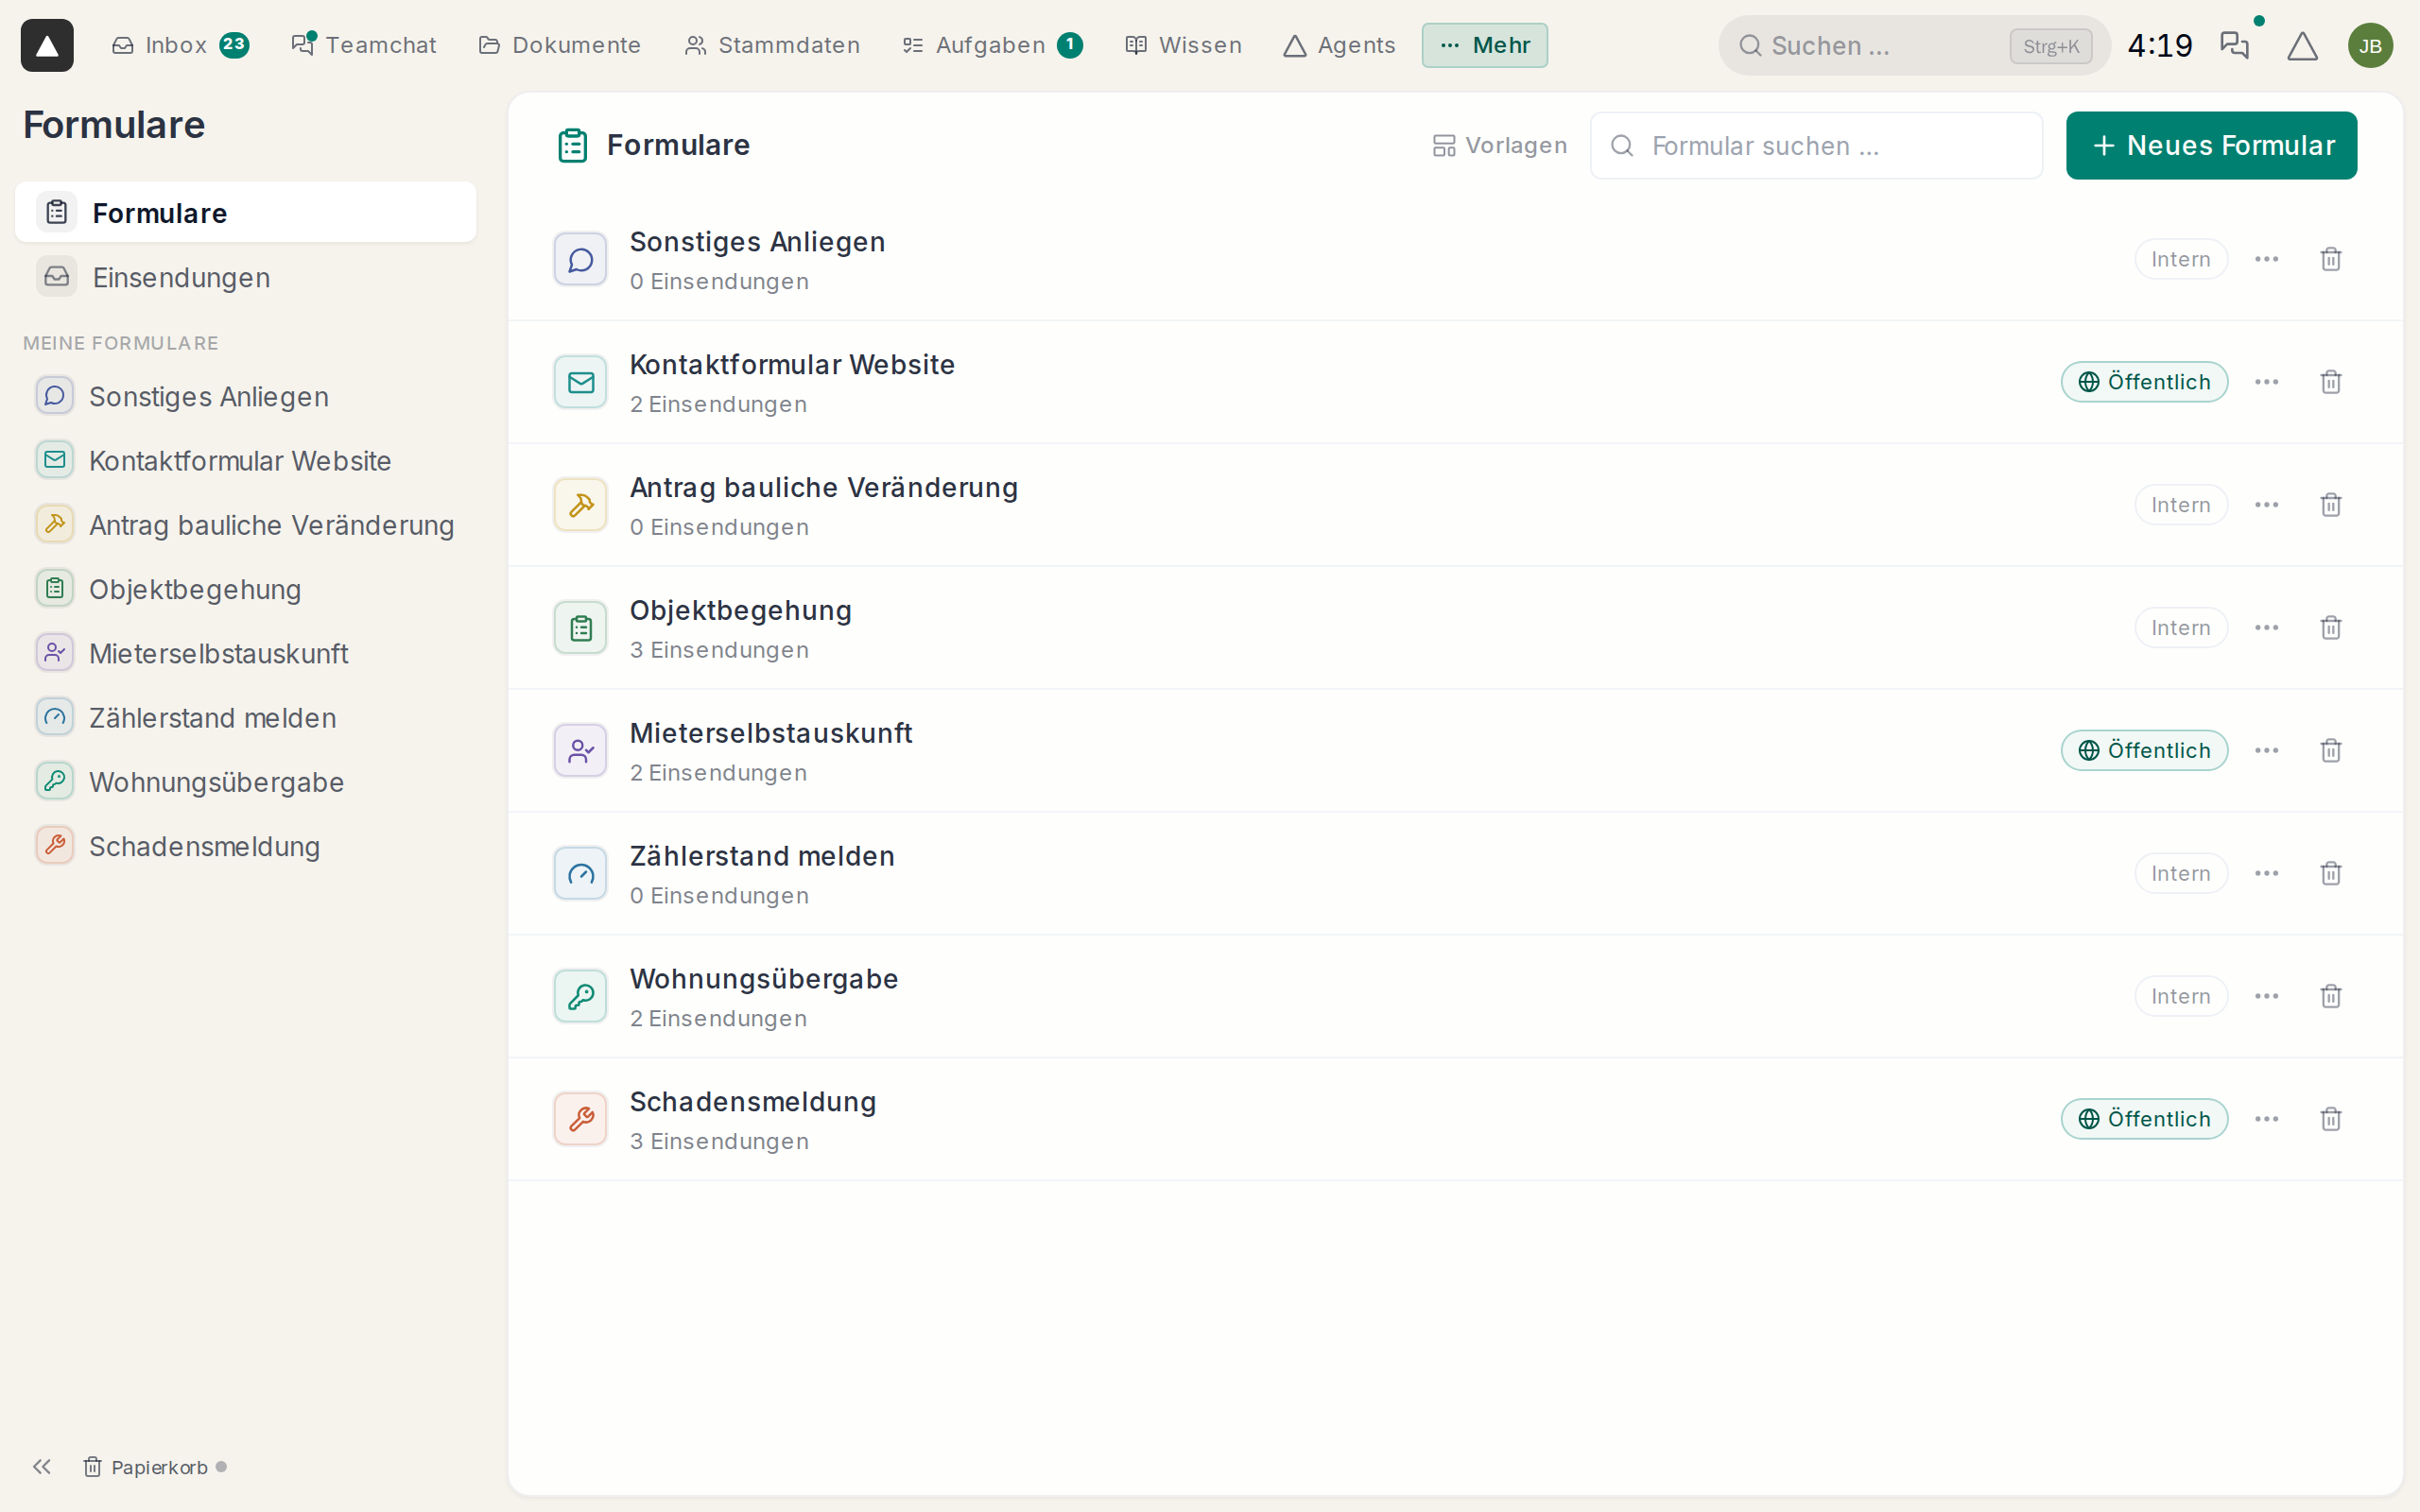The width and height of the screenshot is (2420, 1512).
Task: Click trash icon in Zählerstand melden row
Action: coord(2331,873)
